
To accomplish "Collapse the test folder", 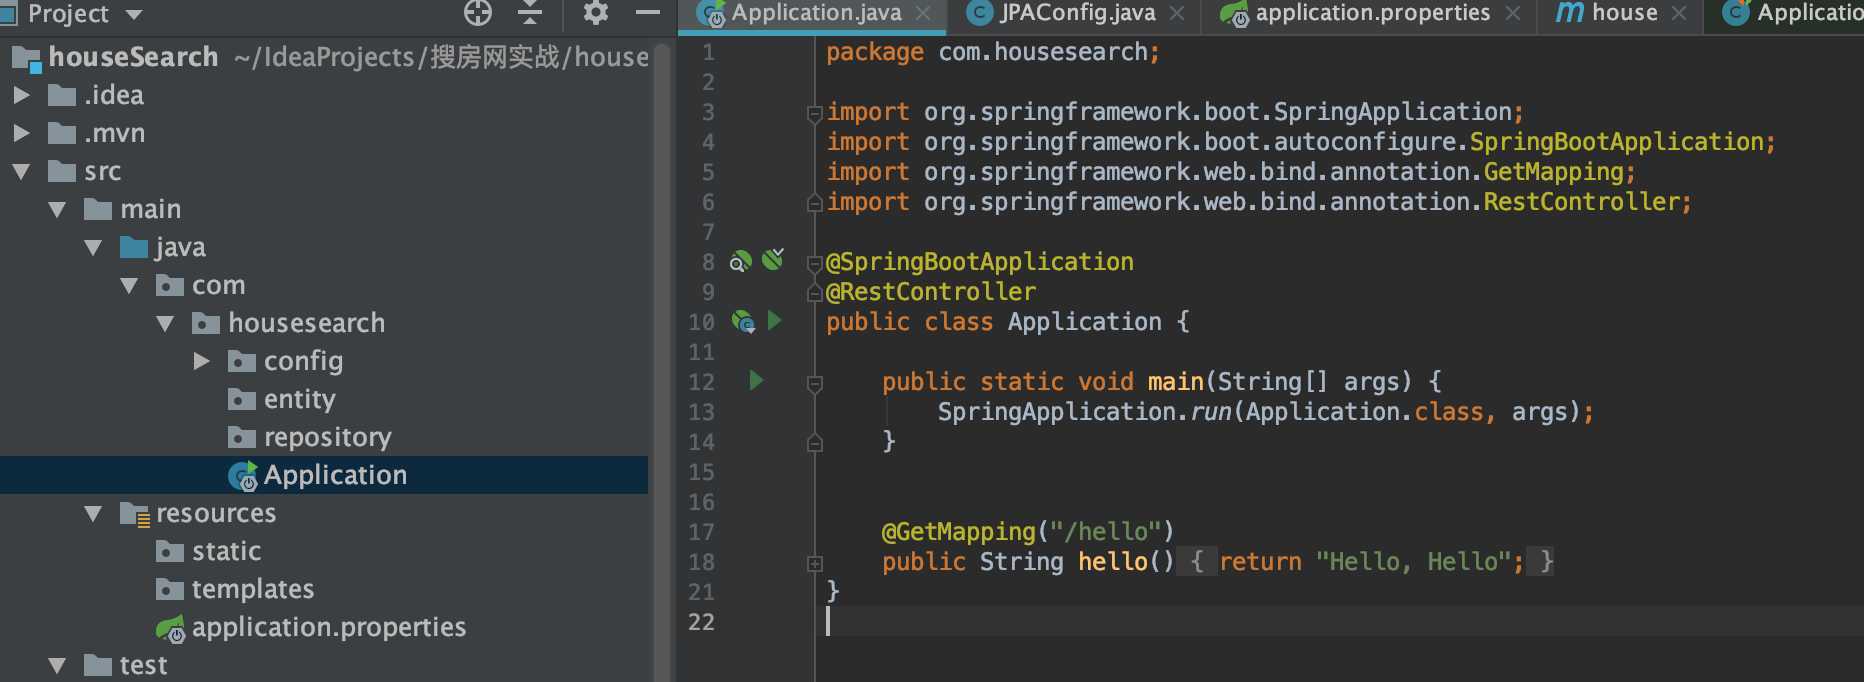I will [x=57, y=666].
